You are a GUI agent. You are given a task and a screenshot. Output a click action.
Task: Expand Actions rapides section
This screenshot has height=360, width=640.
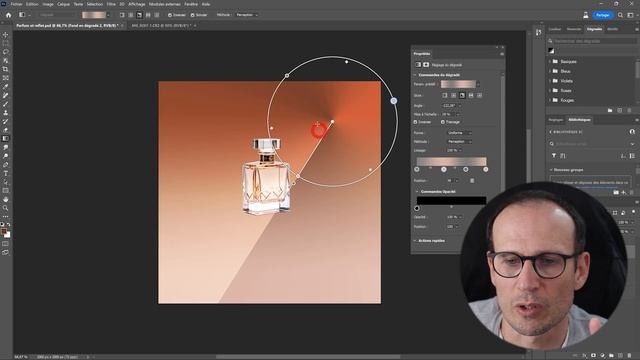pos(416,241)
